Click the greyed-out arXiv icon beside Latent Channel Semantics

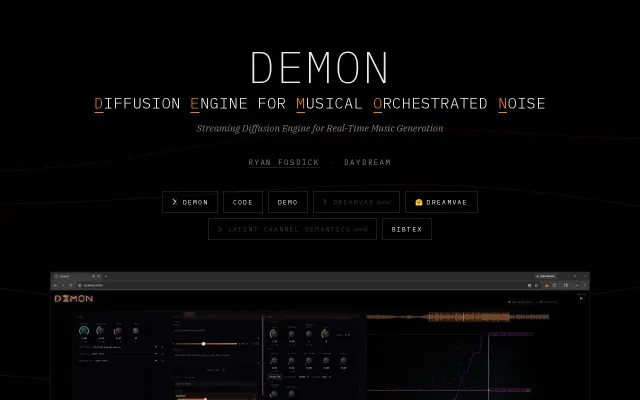[x=220, y=229]
